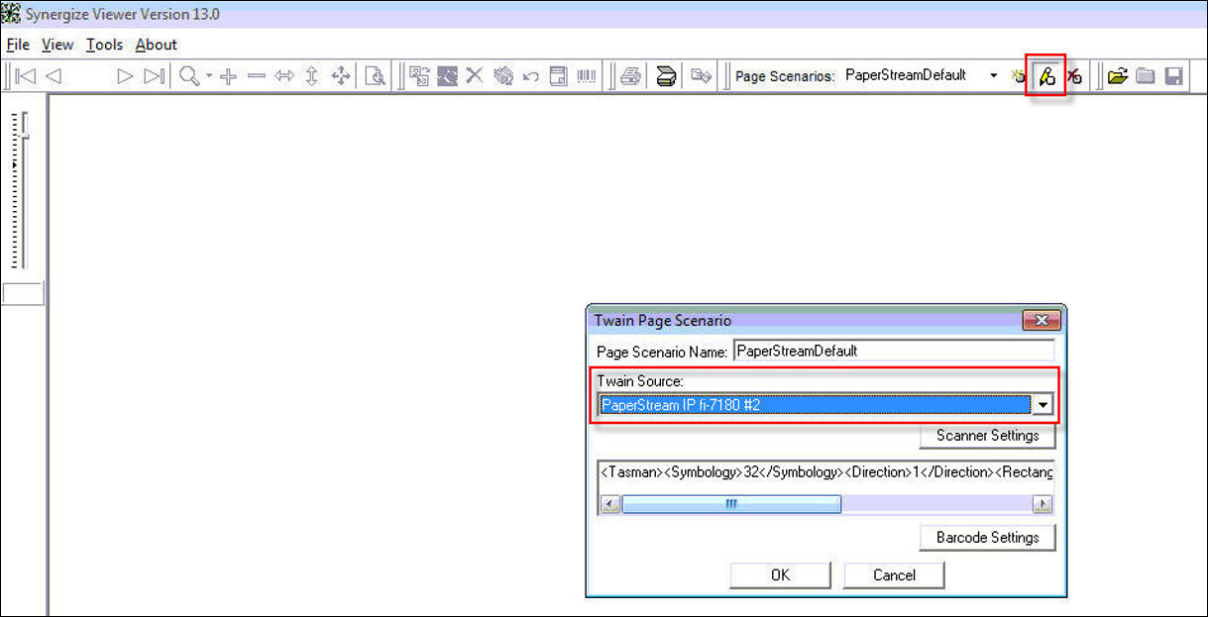Click the horizontal scrollbar right arrow
The image size is (1208, 617).
click(x=1042, y=505)
